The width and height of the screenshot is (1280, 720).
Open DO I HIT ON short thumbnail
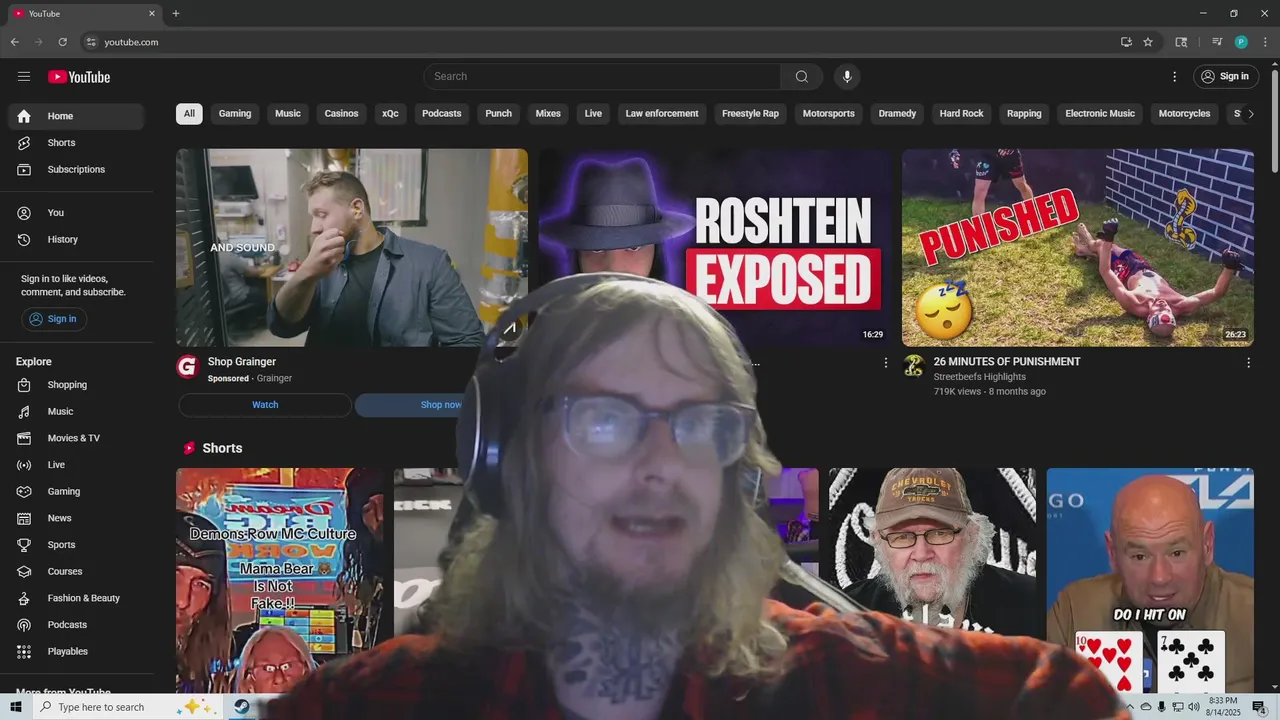(x=1150, y=580)
